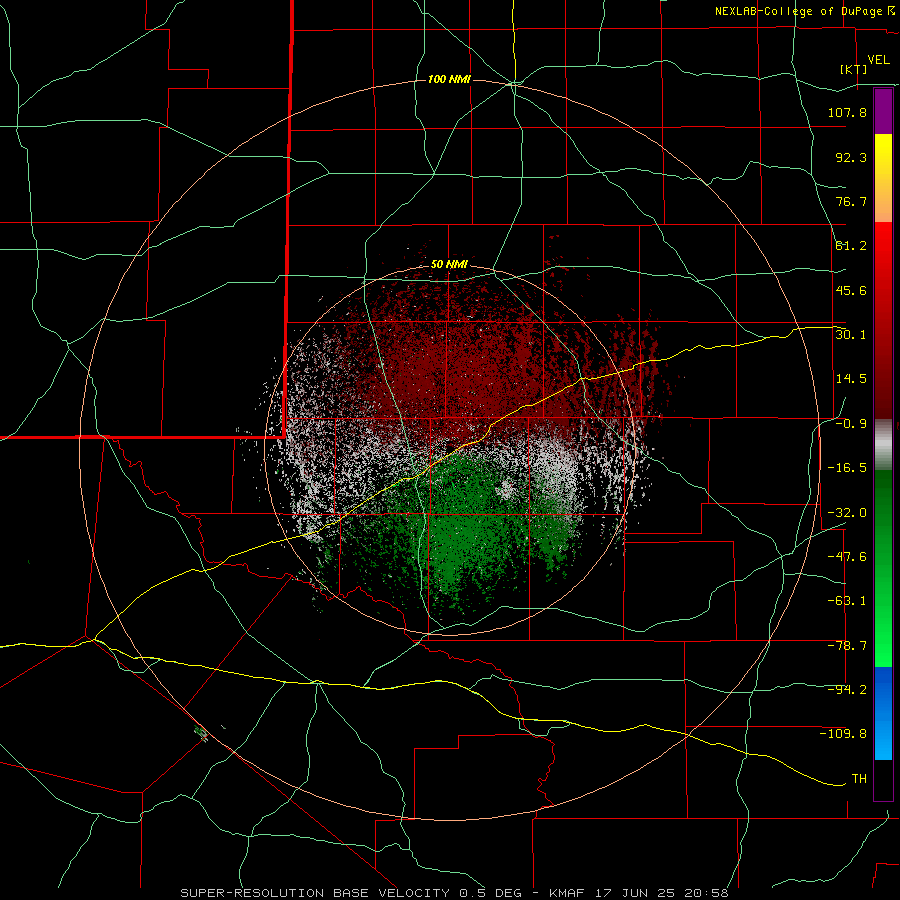Click the 45.6 velocity scale label
Viewport: 900px width, 900px height.
[x=851, y=290]
